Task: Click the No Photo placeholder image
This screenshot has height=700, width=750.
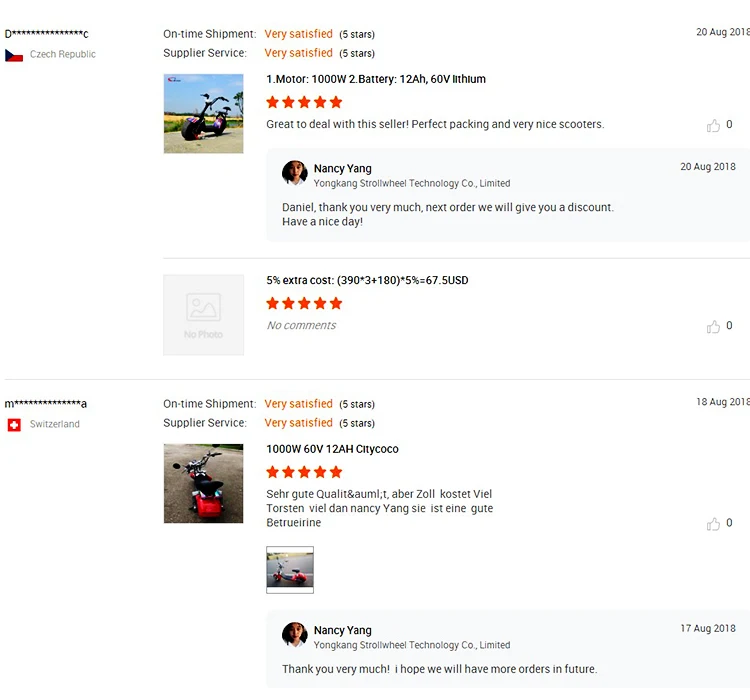Action: pyautogui.click(x=204, y=315)
